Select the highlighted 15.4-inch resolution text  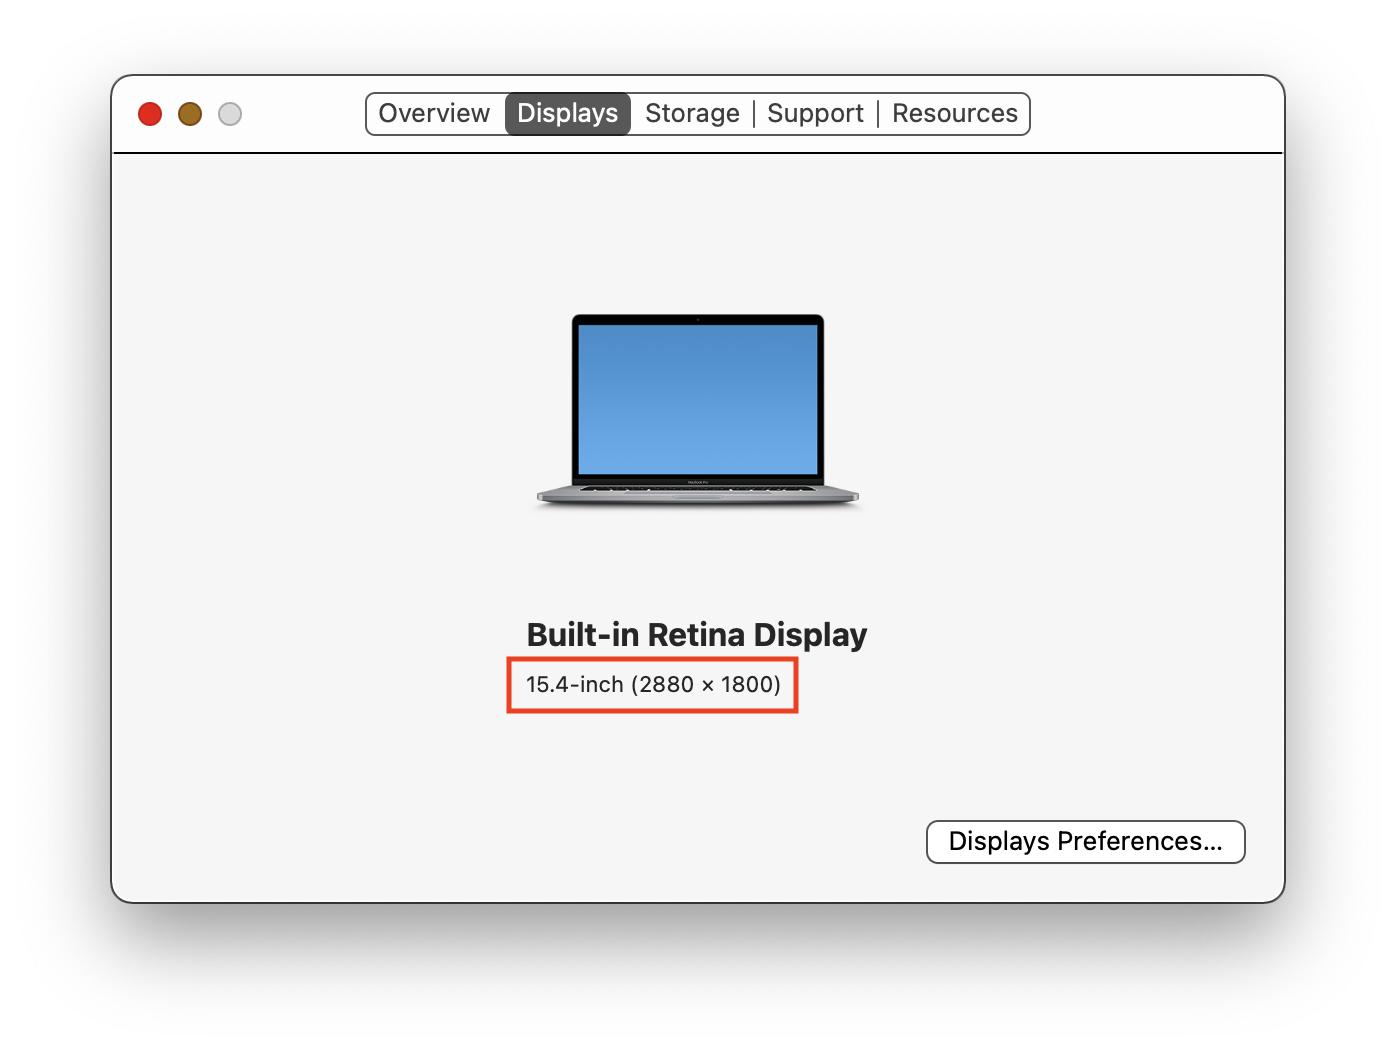(652, 685)
